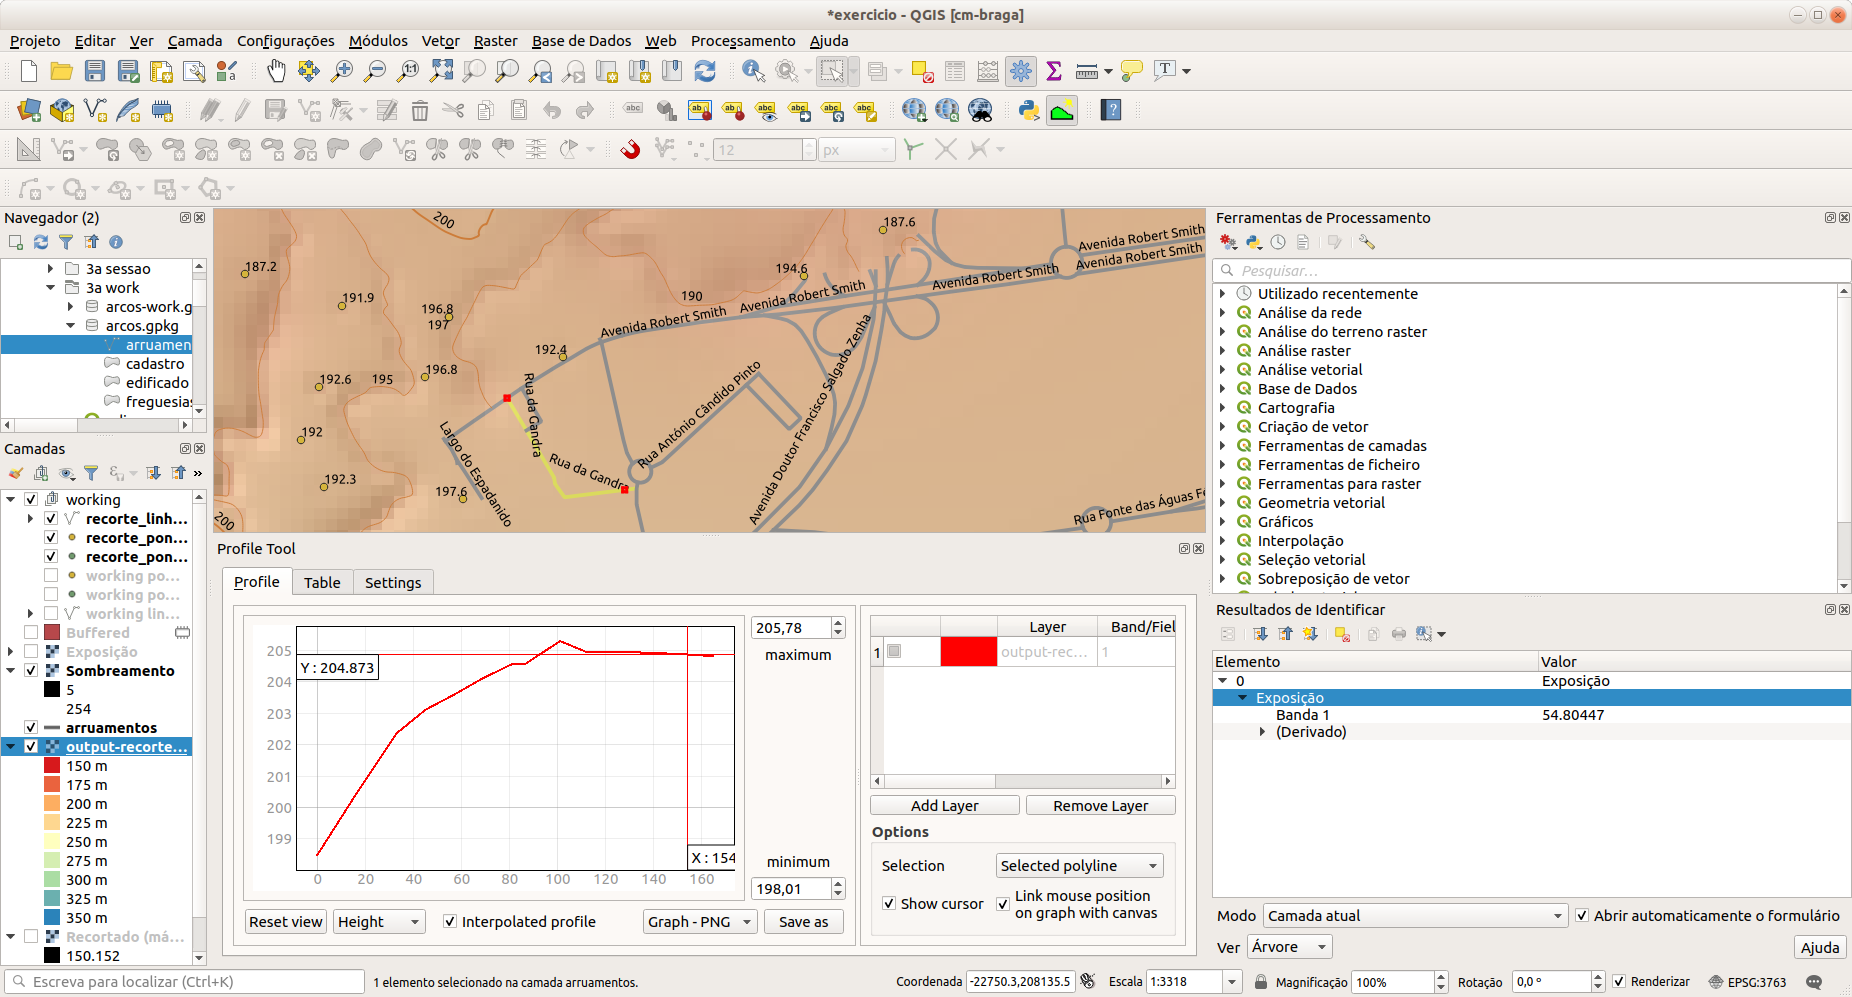Image resolution: width=1852 pixels, height=997 pixels.
Task: Open the Graph - PNG format dropdown
Action: (x=700, y=922)
